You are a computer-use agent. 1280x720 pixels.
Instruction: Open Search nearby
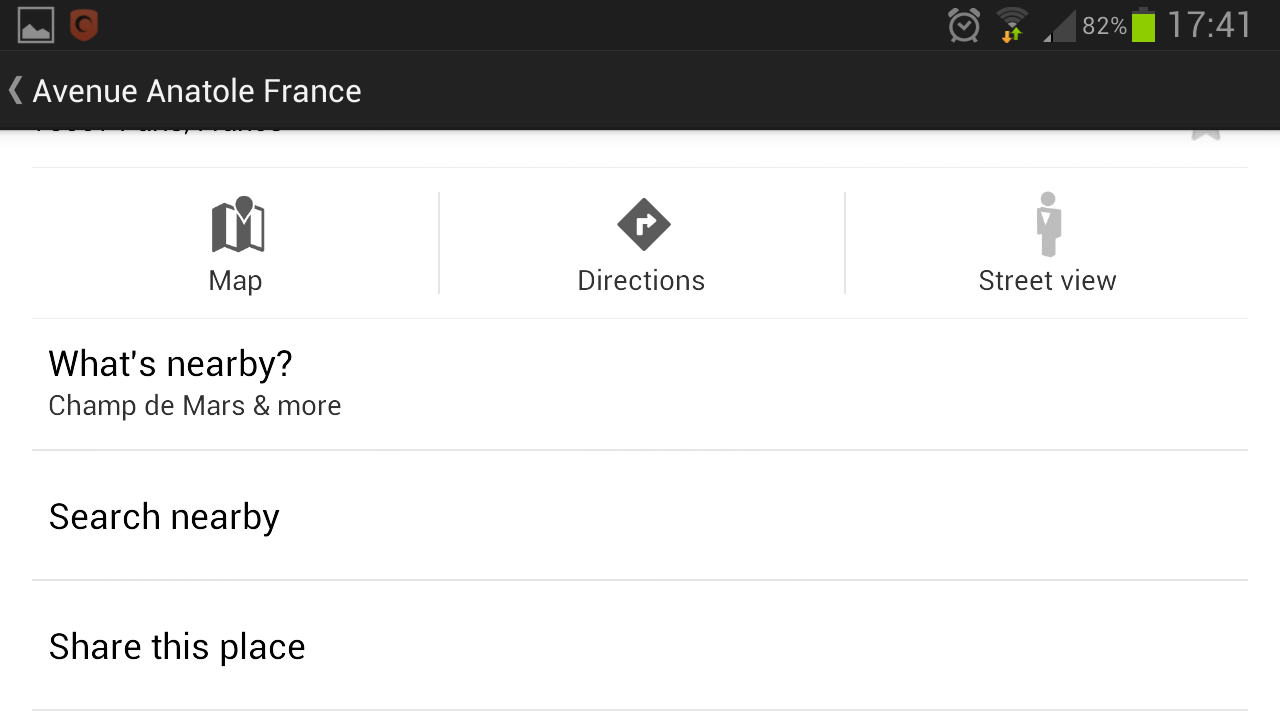pos(164,517)
